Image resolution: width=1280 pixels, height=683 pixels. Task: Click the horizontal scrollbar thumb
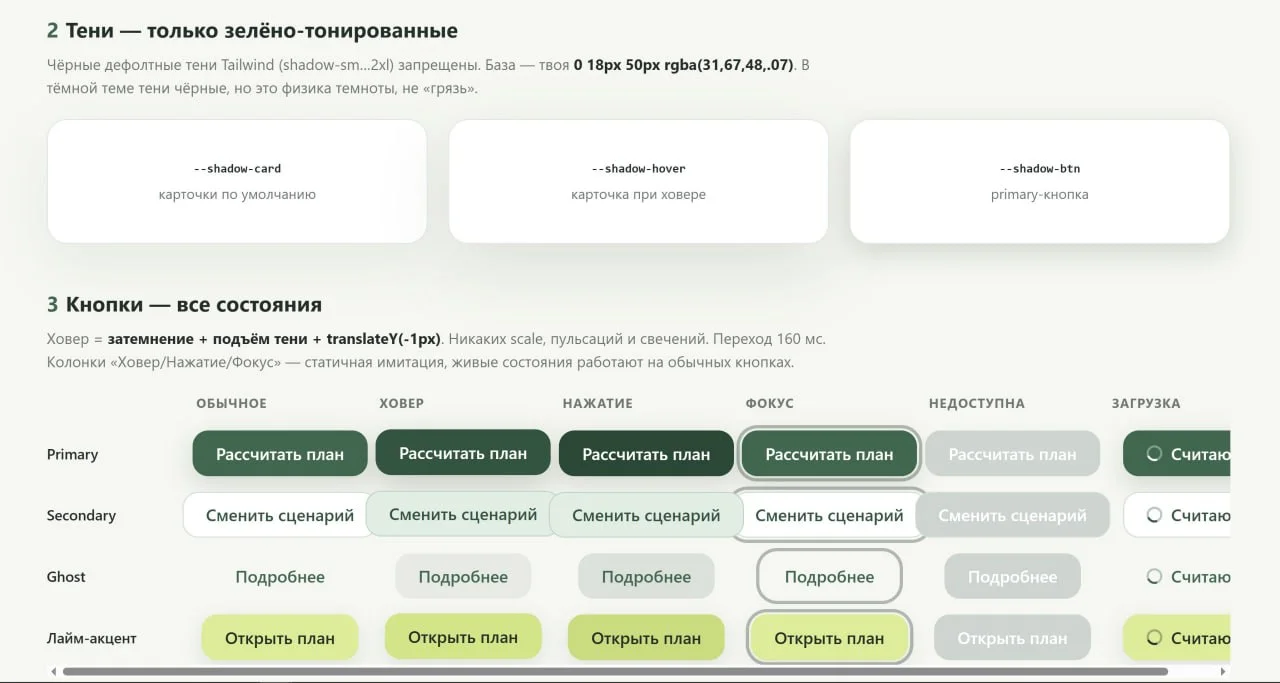pyautogui.click(x=615, y=671)
